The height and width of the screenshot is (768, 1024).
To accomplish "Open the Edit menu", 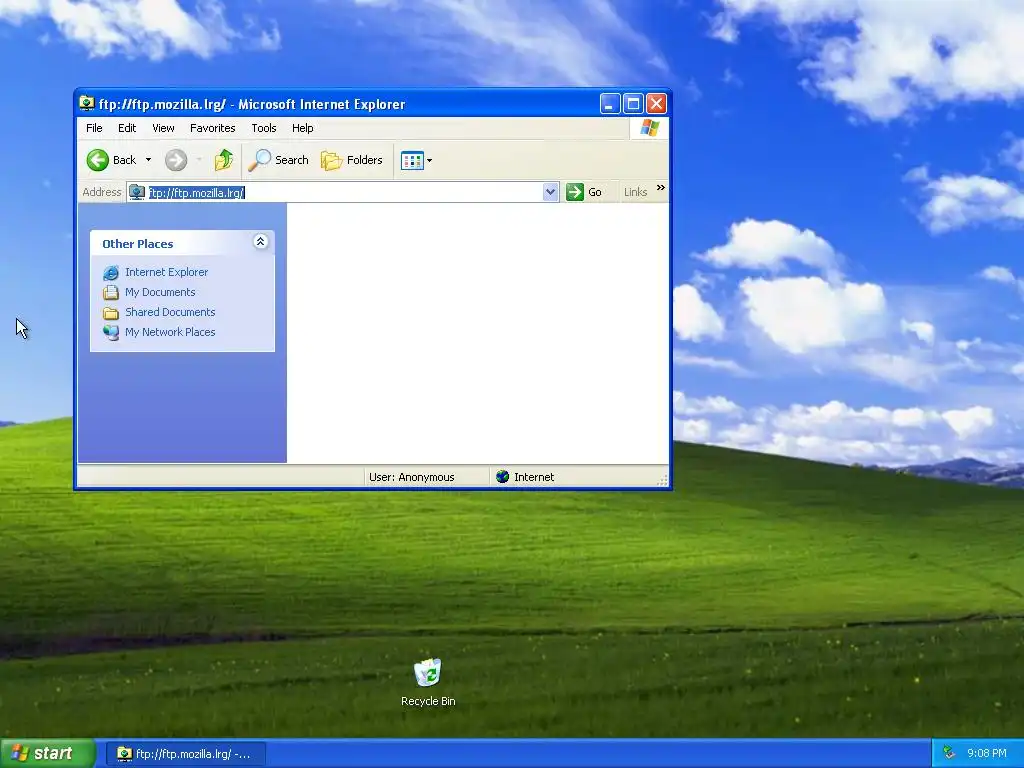I will (x=127, y=128).
